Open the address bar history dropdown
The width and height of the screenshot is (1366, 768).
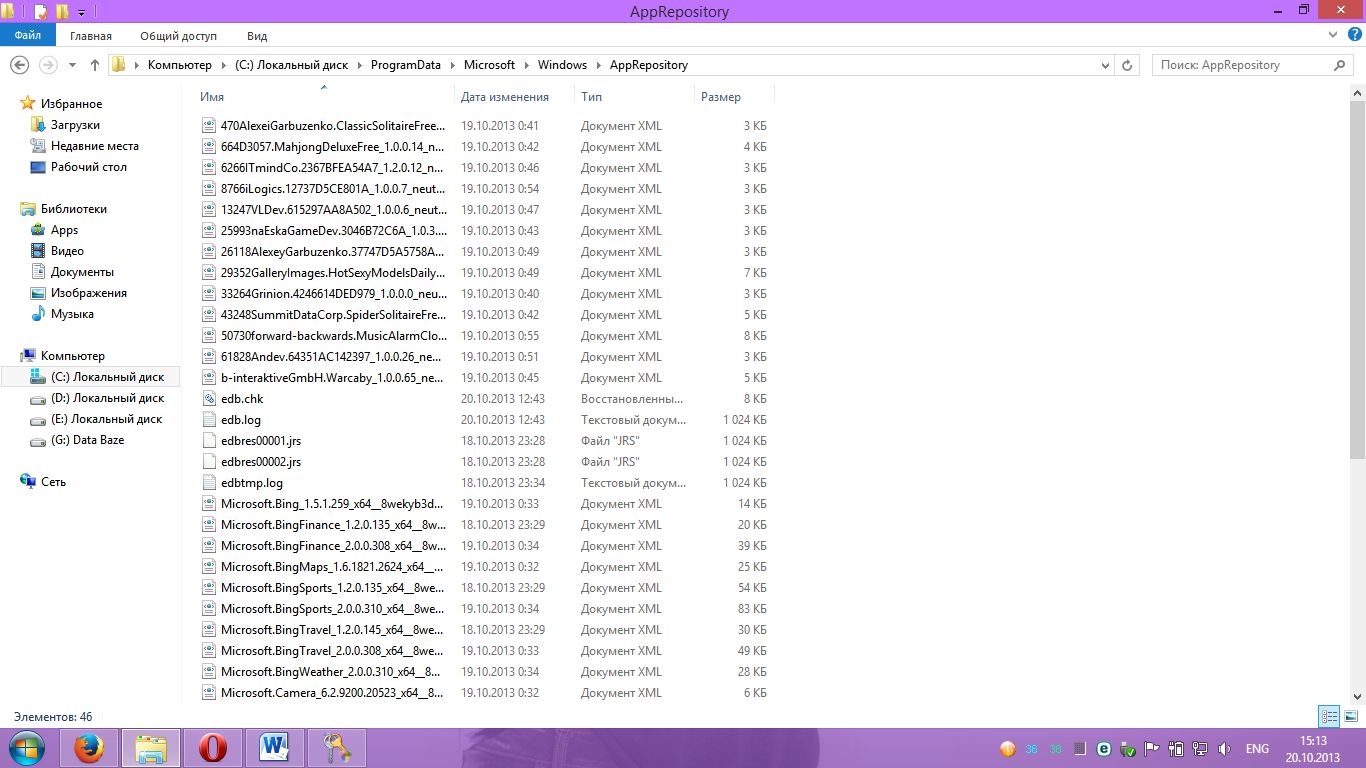pyautogui.click(x=1105, y=65)
